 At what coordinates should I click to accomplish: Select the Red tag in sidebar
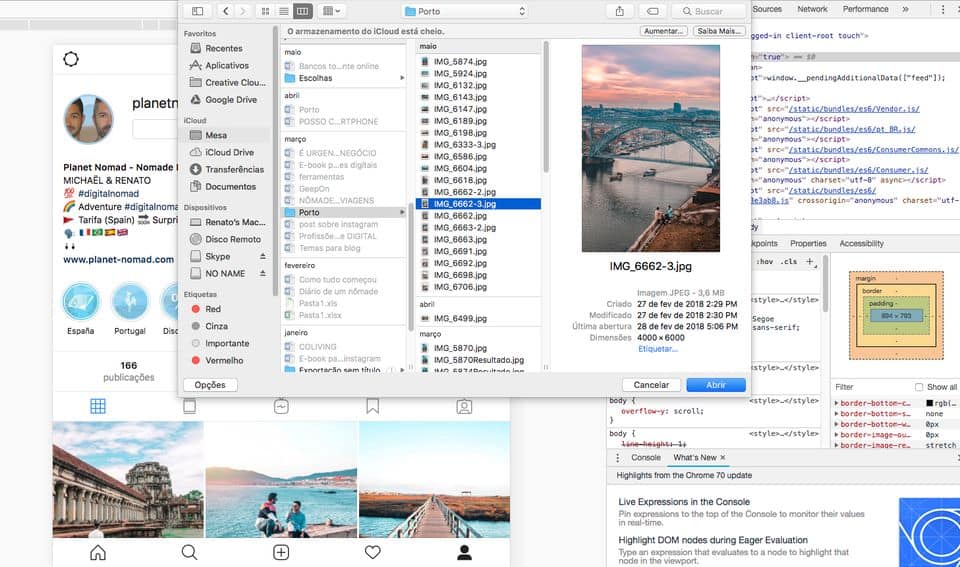click(x=212, y=309)
